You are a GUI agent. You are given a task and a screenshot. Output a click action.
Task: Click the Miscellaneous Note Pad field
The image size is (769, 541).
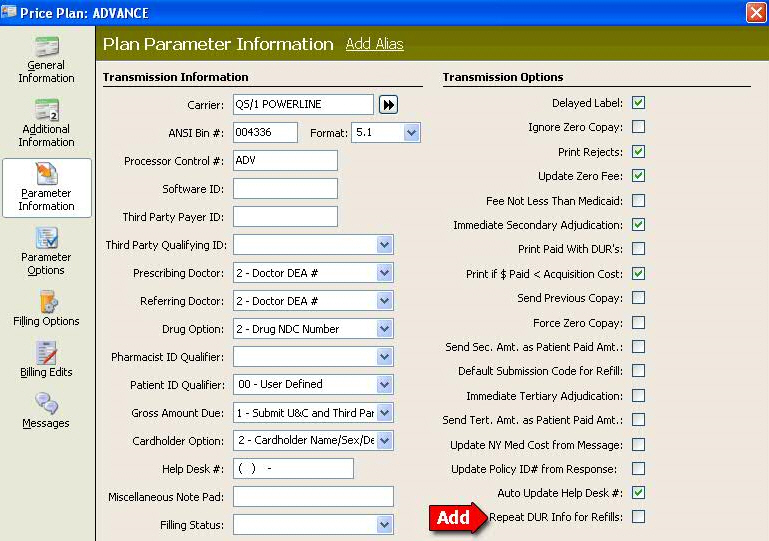point(312,497)
